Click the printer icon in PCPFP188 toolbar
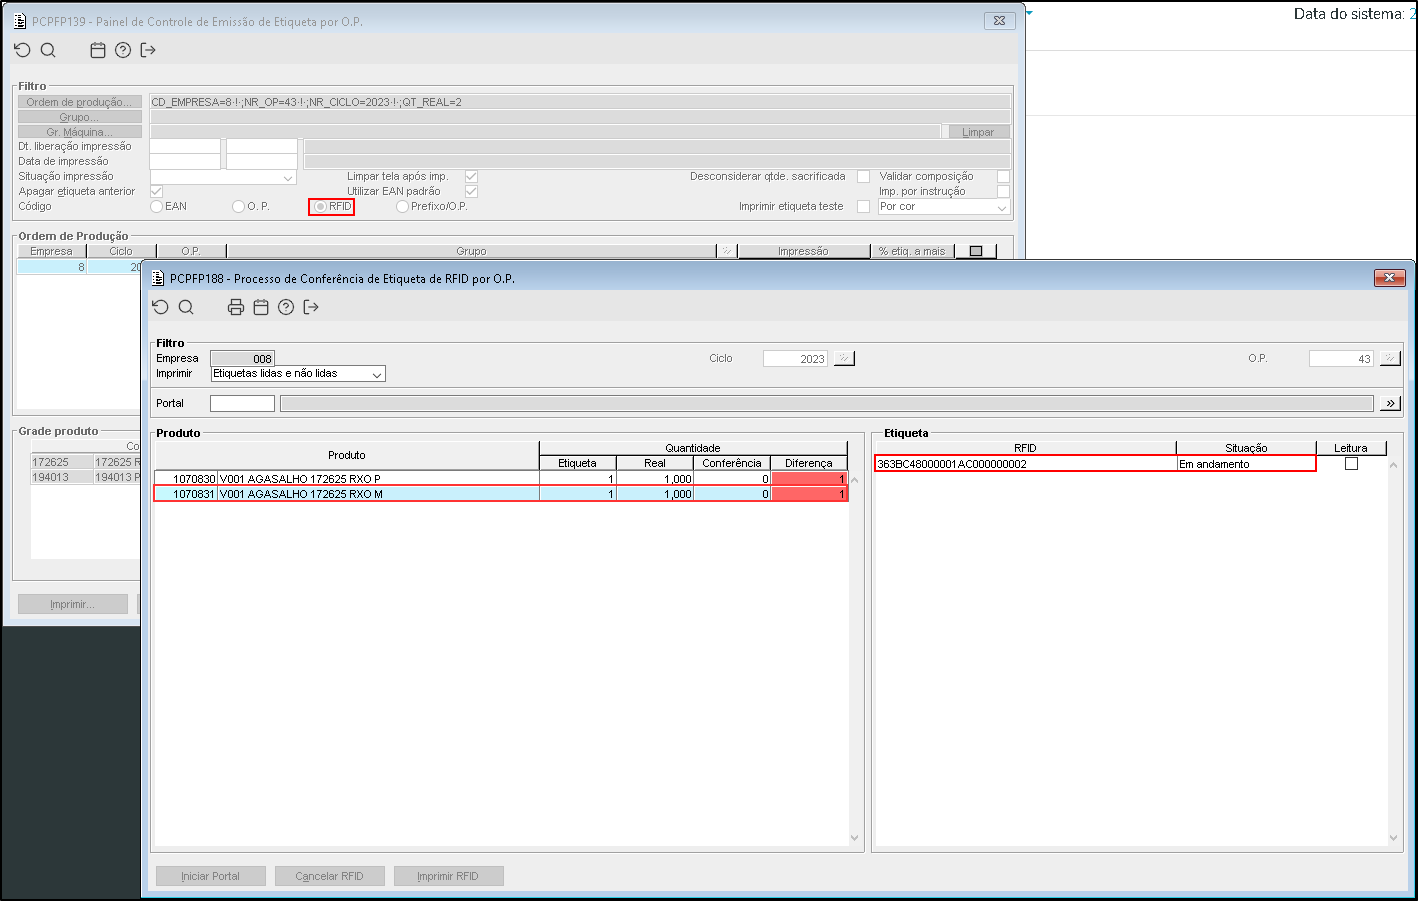This screenshot has width=1418, height=901. (x=236, y=307)
